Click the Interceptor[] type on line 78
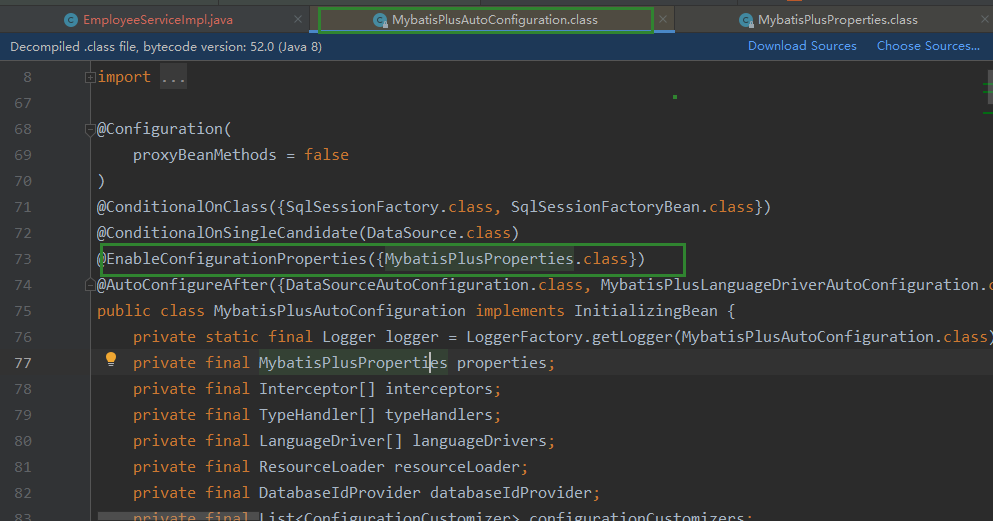 (x=317, y=389)
